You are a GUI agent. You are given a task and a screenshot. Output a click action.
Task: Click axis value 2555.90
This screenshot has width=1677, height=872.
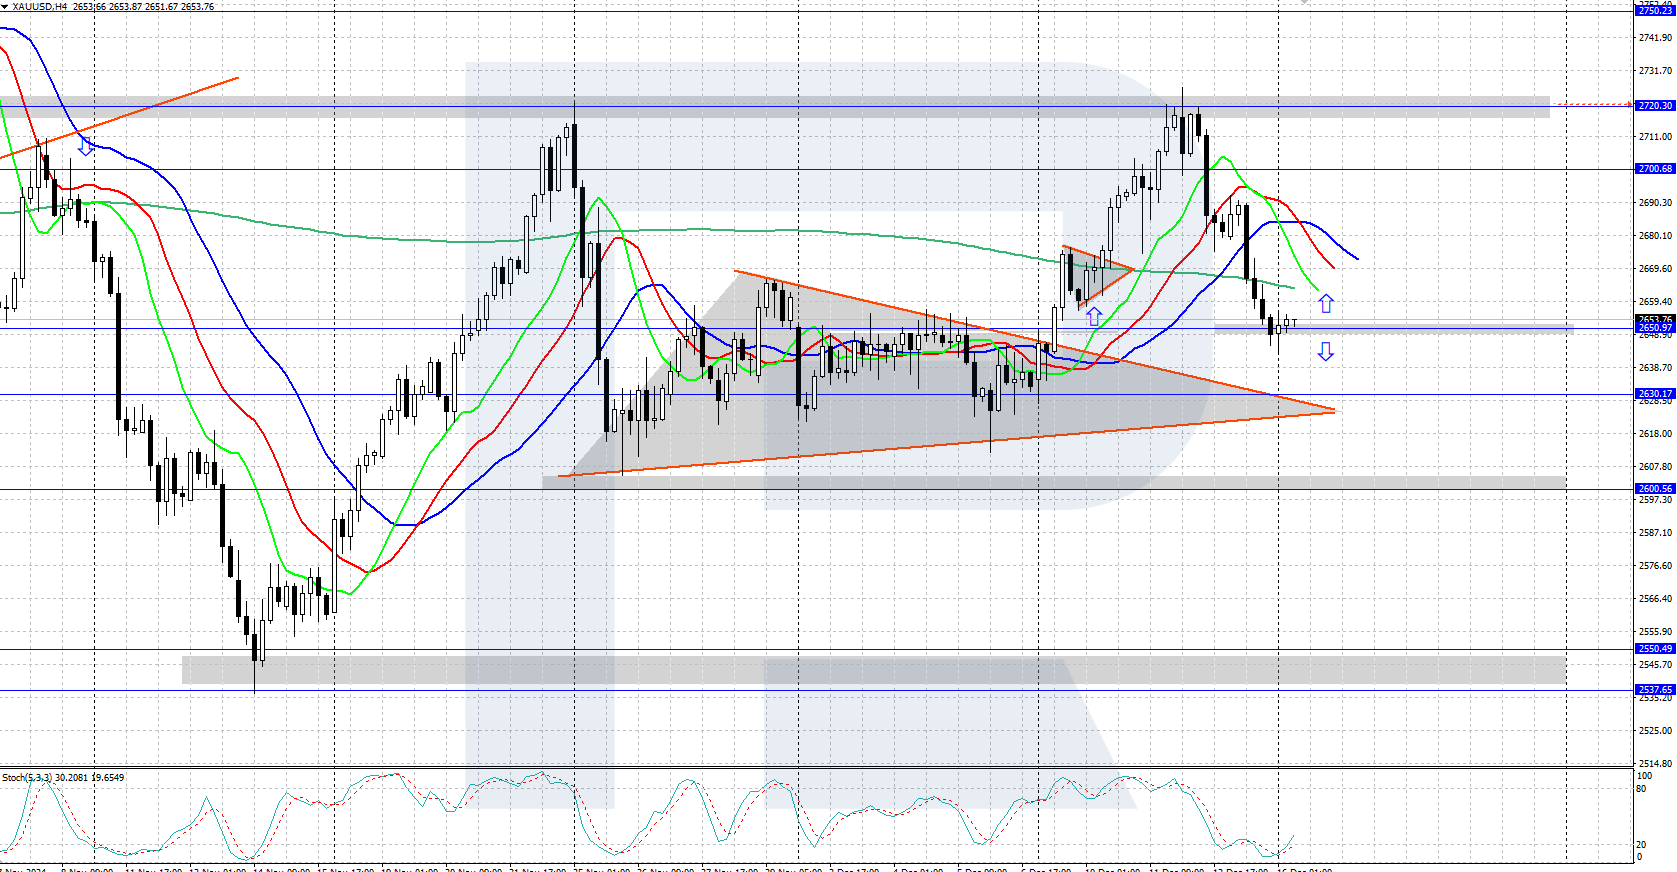(x=1655, y=632)
